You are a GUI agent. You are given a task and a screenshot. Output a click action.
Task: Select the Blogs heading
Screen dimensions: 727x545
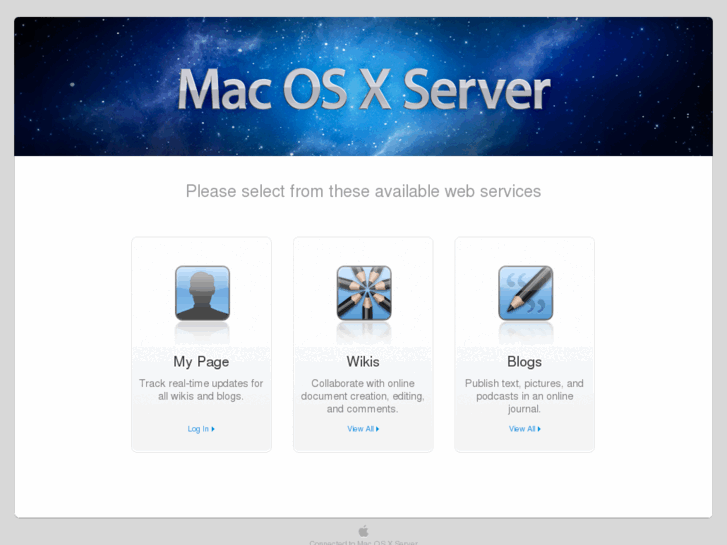pyautogui.click(x=524, y=362)
